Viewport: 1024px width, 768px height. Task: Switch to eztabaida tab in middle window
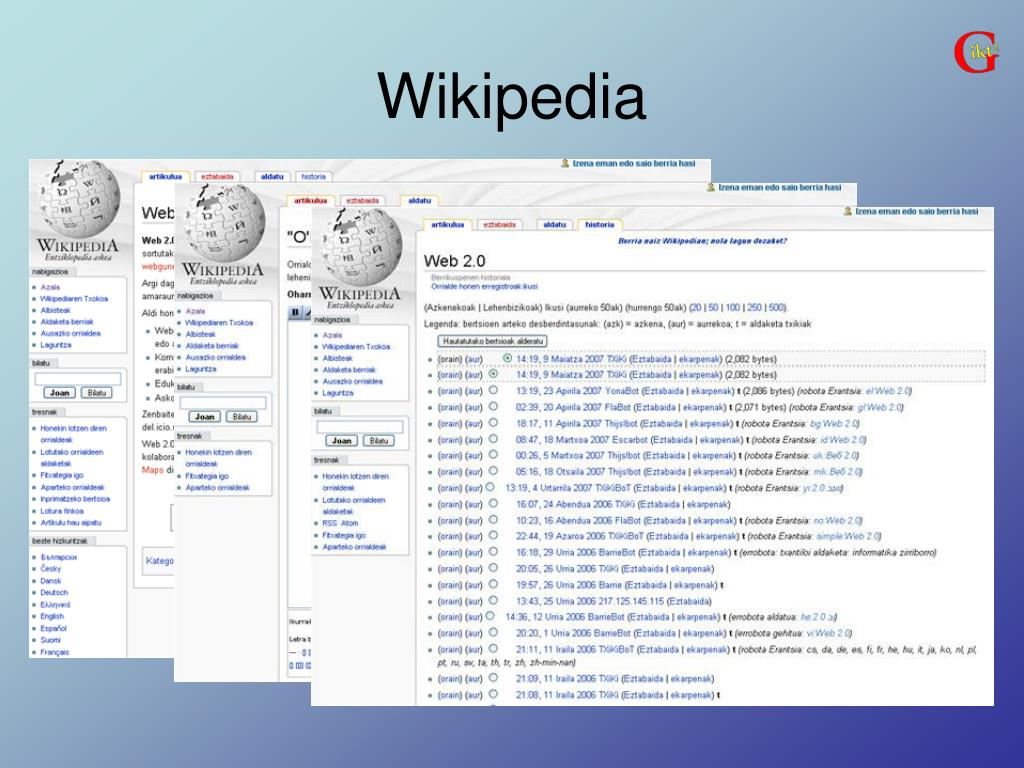pyautogui.click(x=362, y=200)
